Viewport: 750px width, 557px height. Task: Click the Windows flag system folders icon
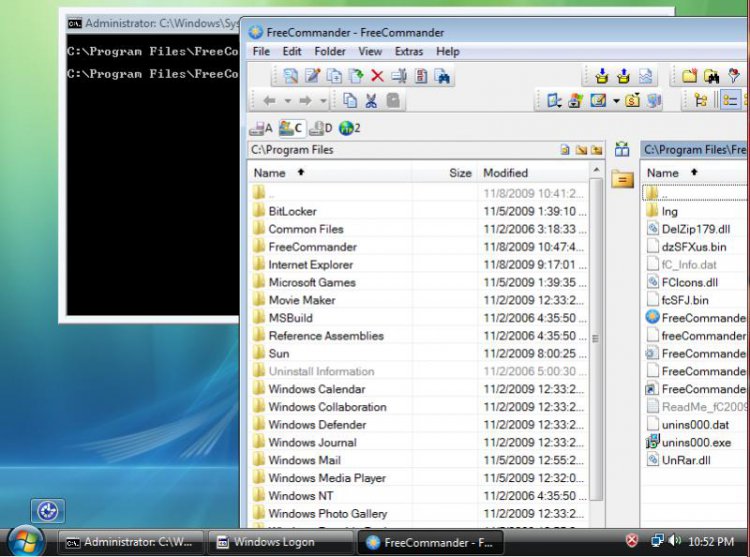(x=575, y=100)
